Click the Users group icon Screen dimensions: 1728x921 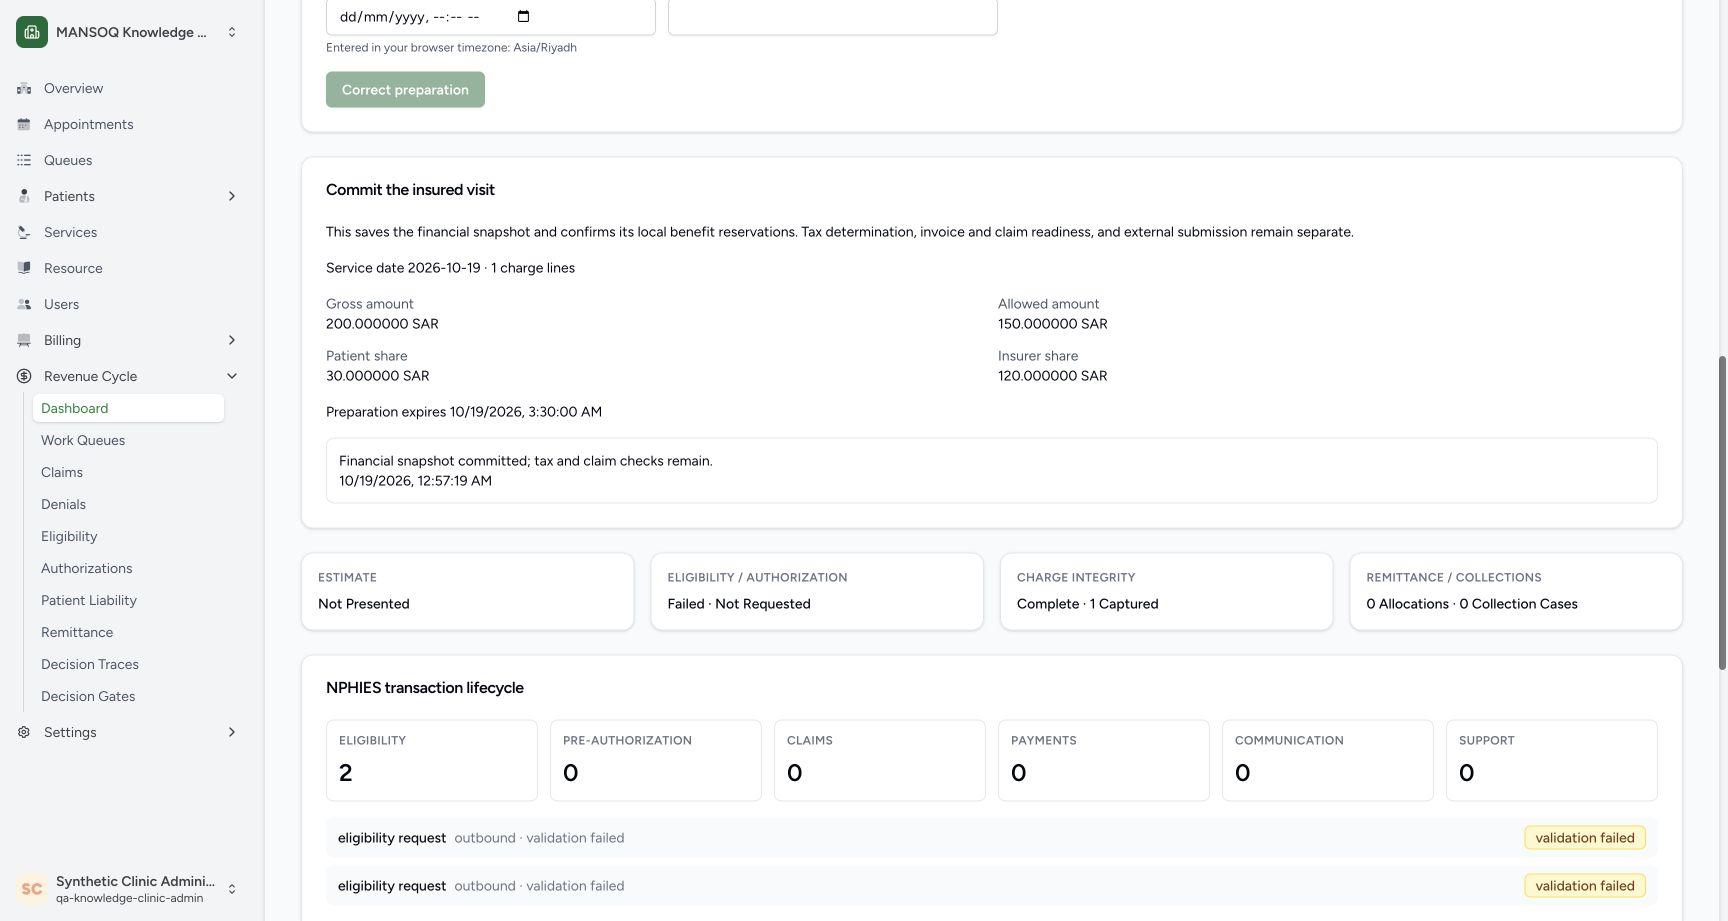(24, 304)
